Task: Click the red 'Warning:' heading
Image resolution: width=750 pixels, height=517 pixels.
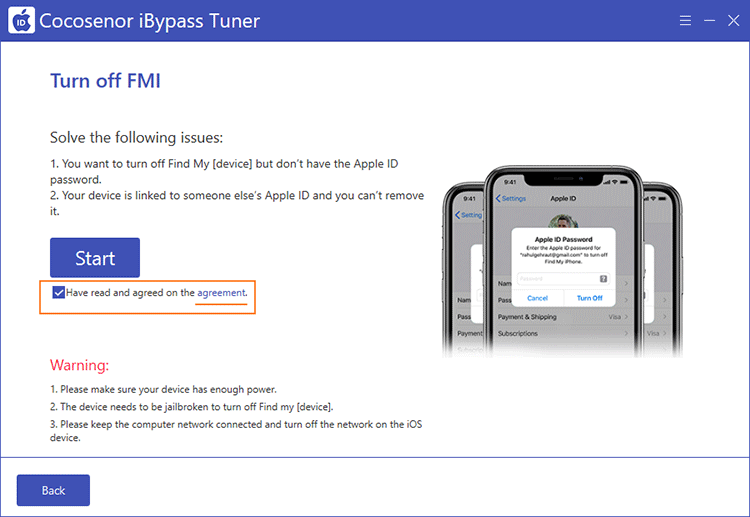Action: pos(79,365)
